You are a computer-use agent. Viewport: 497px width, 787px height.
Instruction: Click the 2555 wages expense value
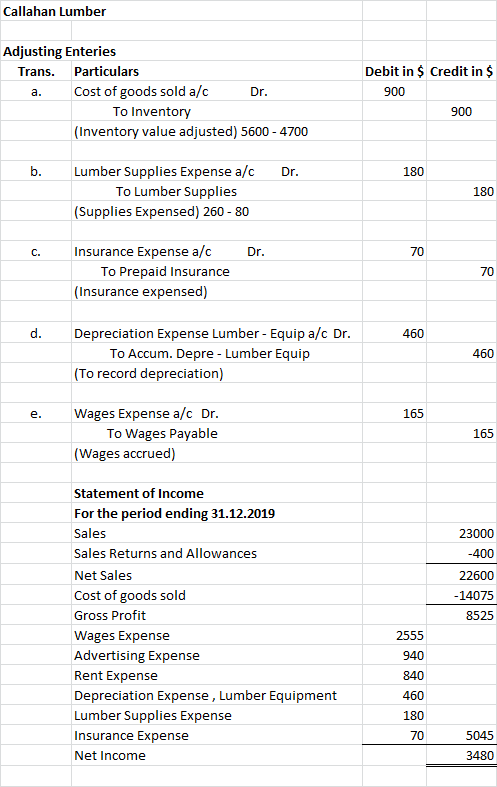pos(410,636)
